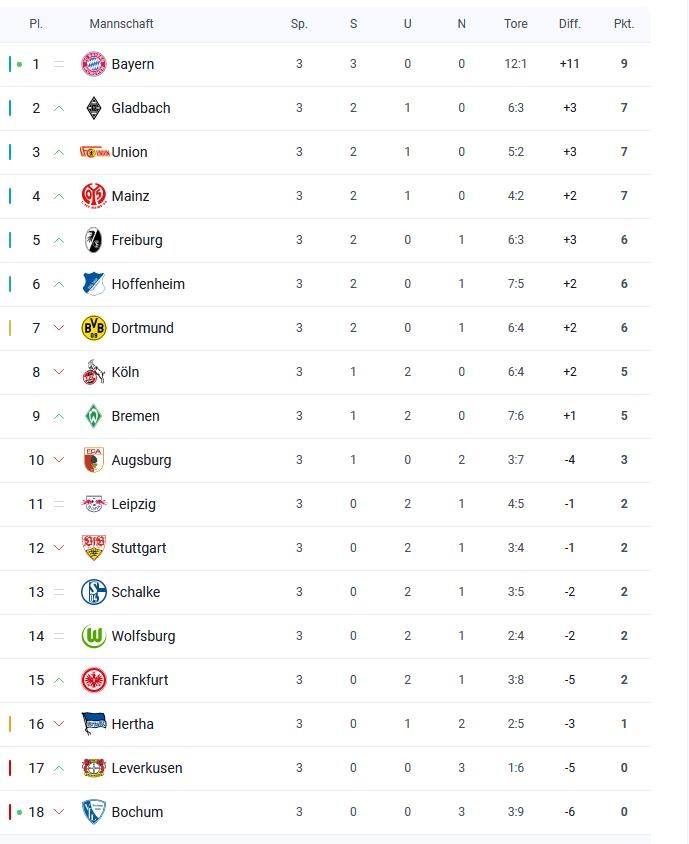This screenshot has width=689, height=844.
Task: Click Union's upward trend arrow
Action: [x=59, y=153]
